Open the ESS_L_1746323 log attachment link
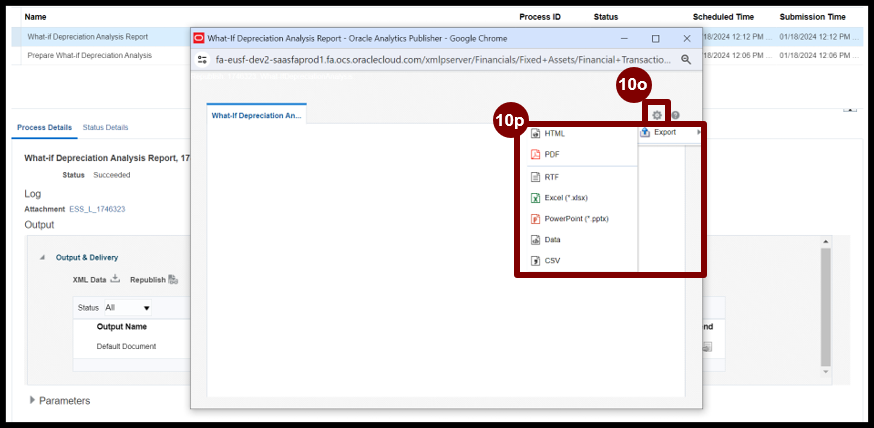Image resolution: width=874 pixels, height=428 pixels. tap(97, 210)
